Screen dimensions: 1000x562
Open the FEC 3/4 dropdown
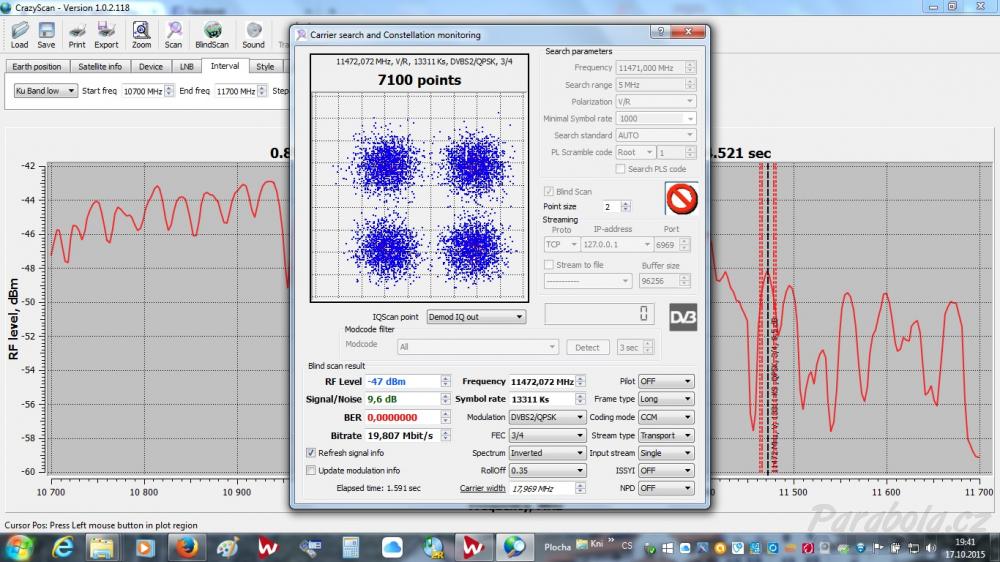tap(547, 435)
